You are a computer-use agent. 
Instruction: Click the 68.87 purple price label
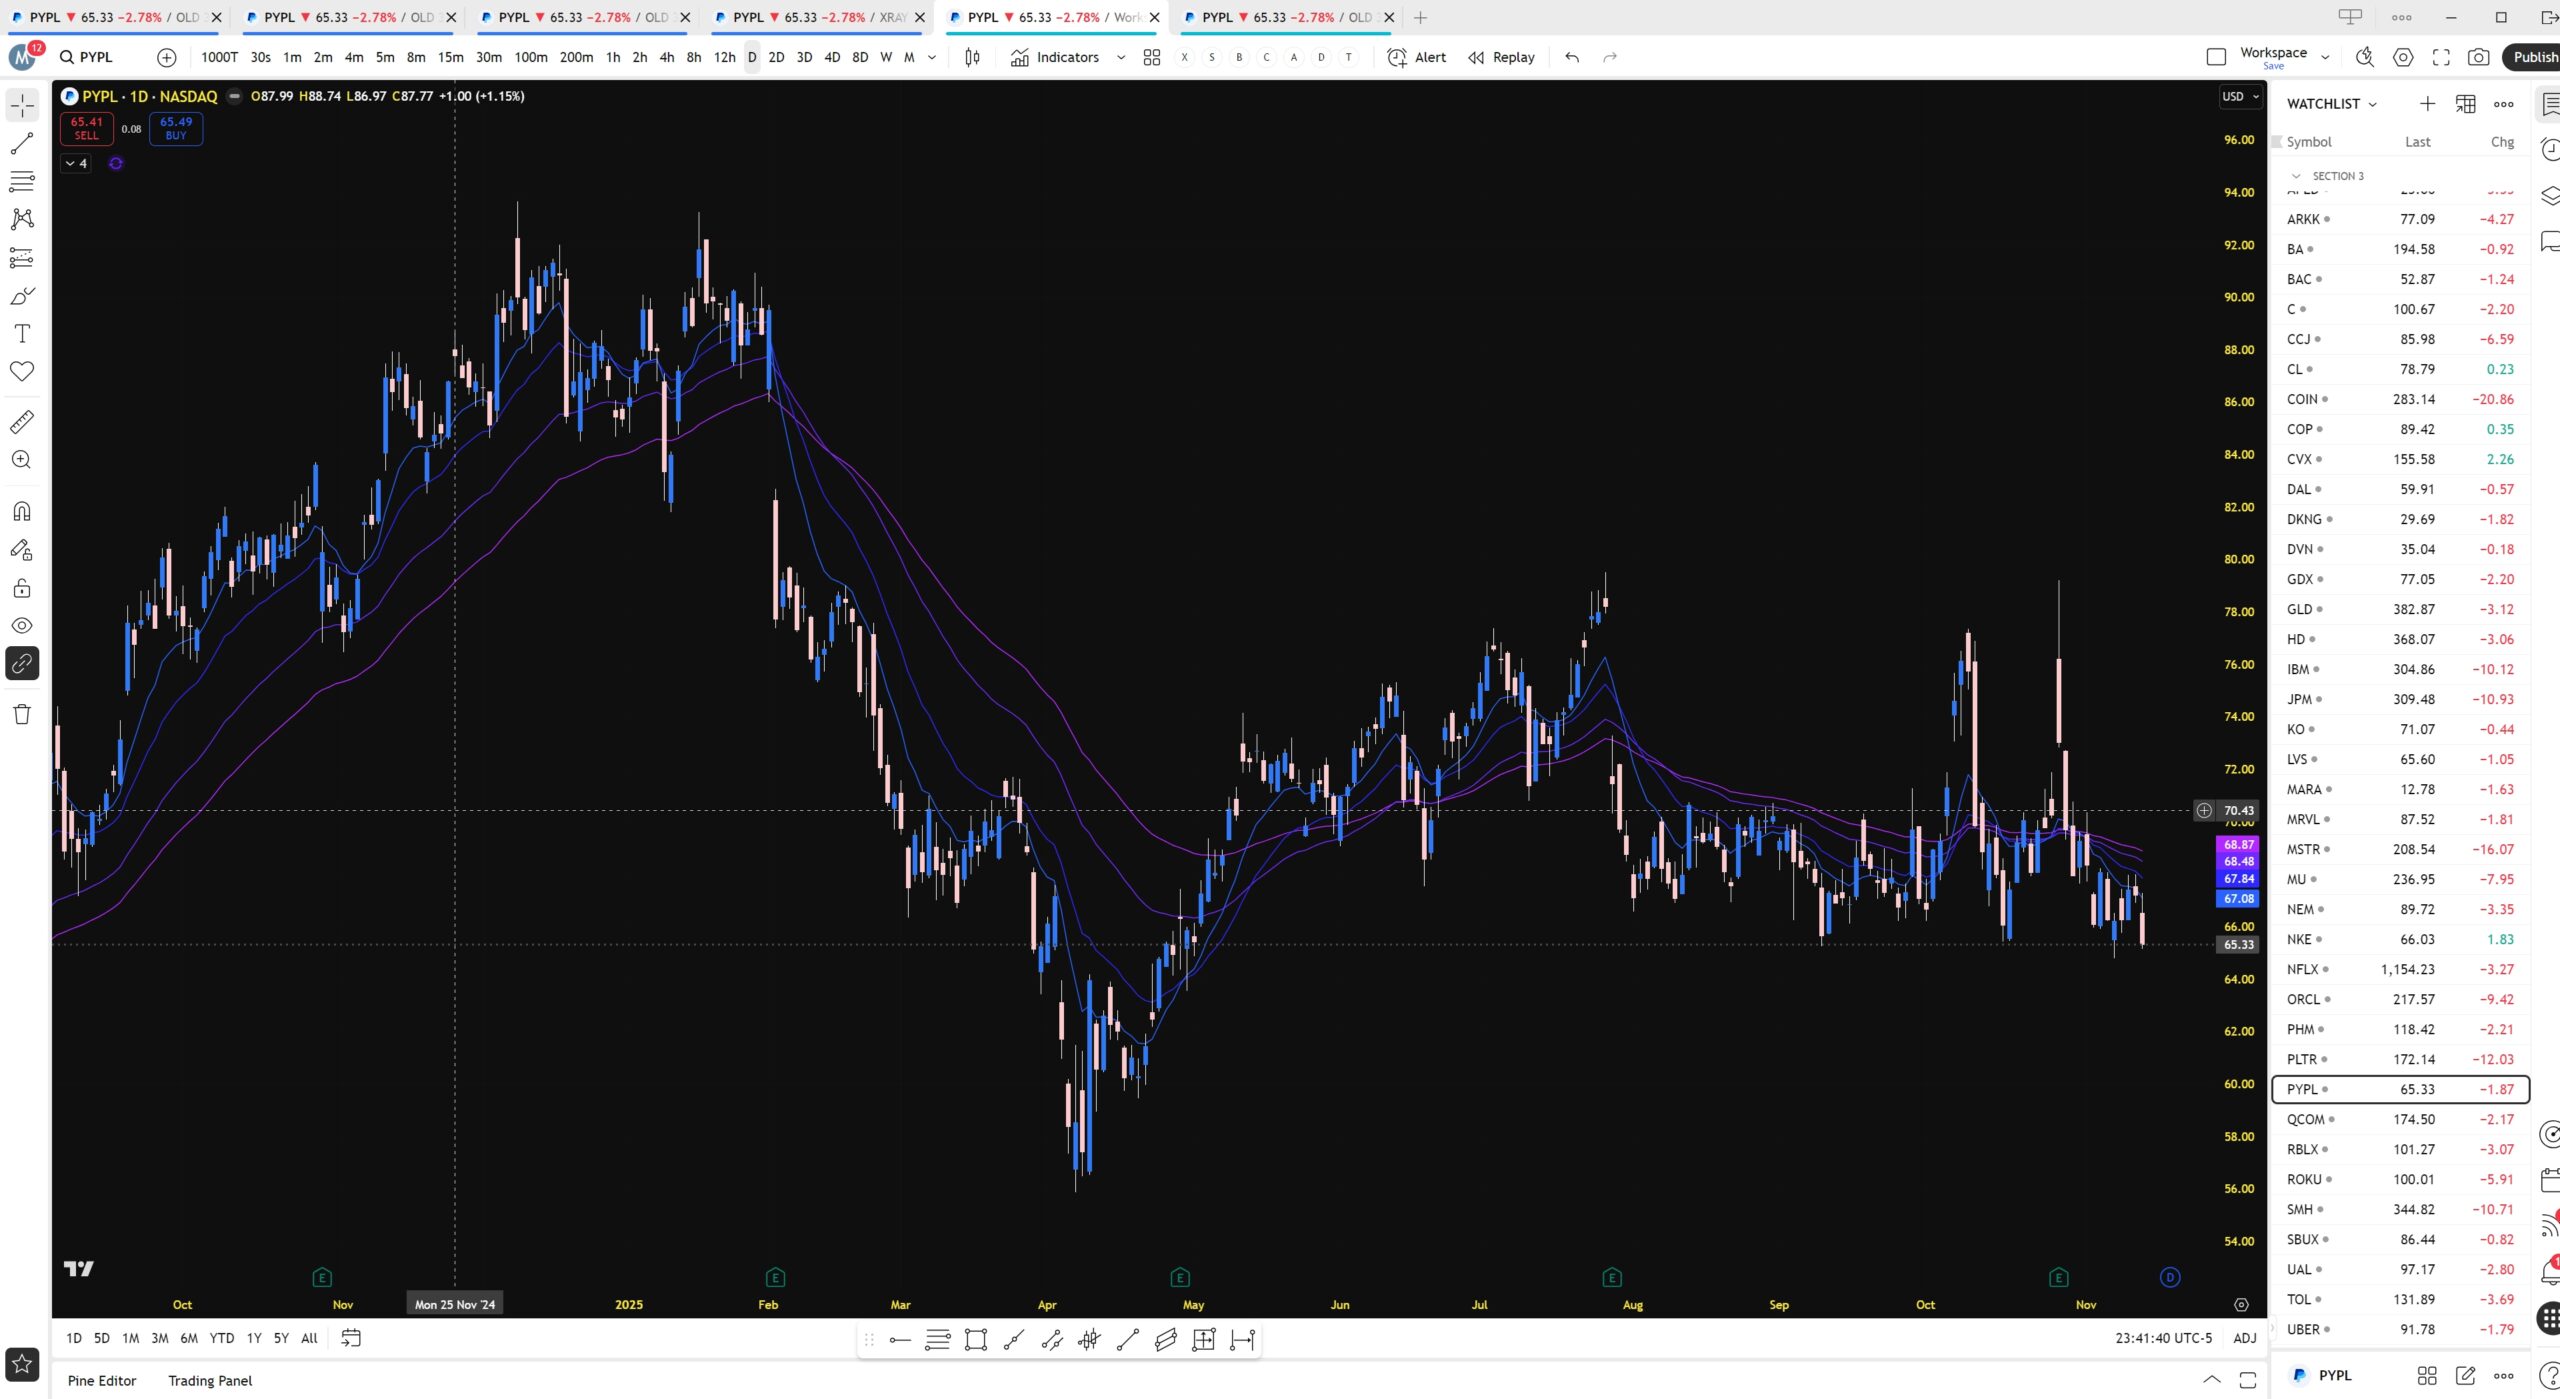coord(2238,844)
